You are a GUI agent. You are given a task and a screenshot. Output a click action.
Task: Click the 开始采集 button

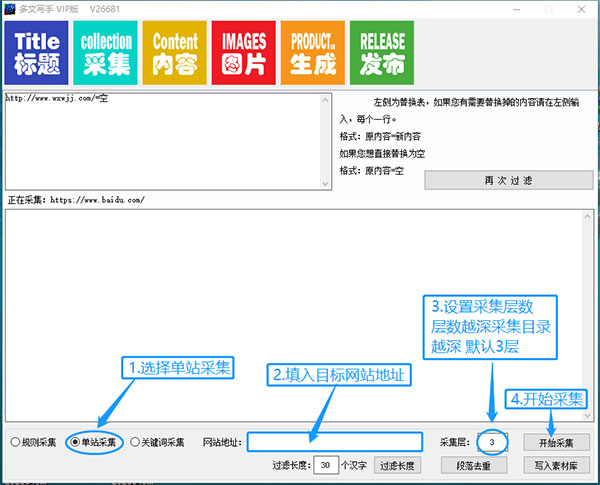click(556, 443)
